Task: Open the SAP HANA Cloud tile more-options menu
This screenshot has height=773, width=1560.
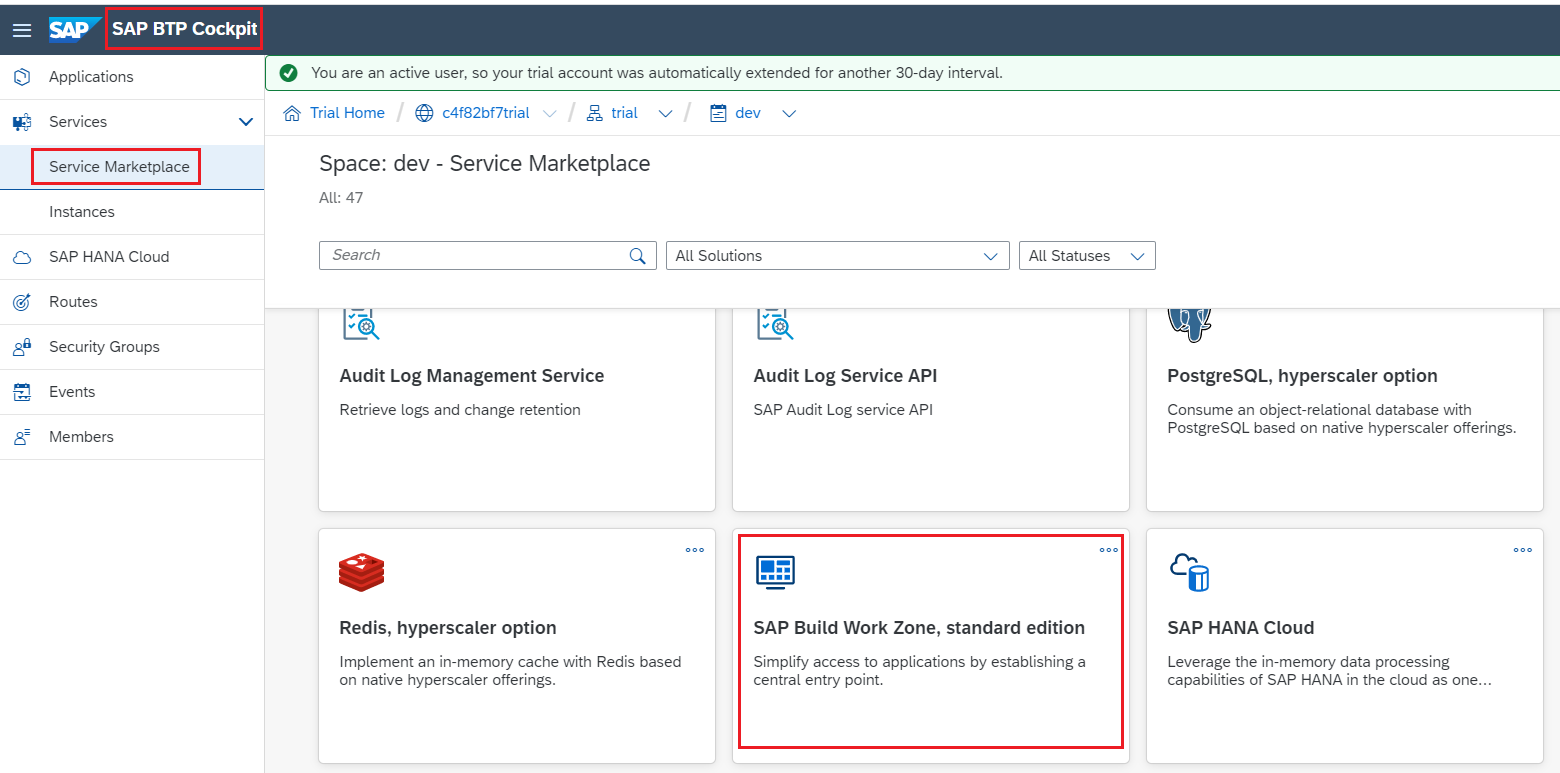Action: 1523,550
